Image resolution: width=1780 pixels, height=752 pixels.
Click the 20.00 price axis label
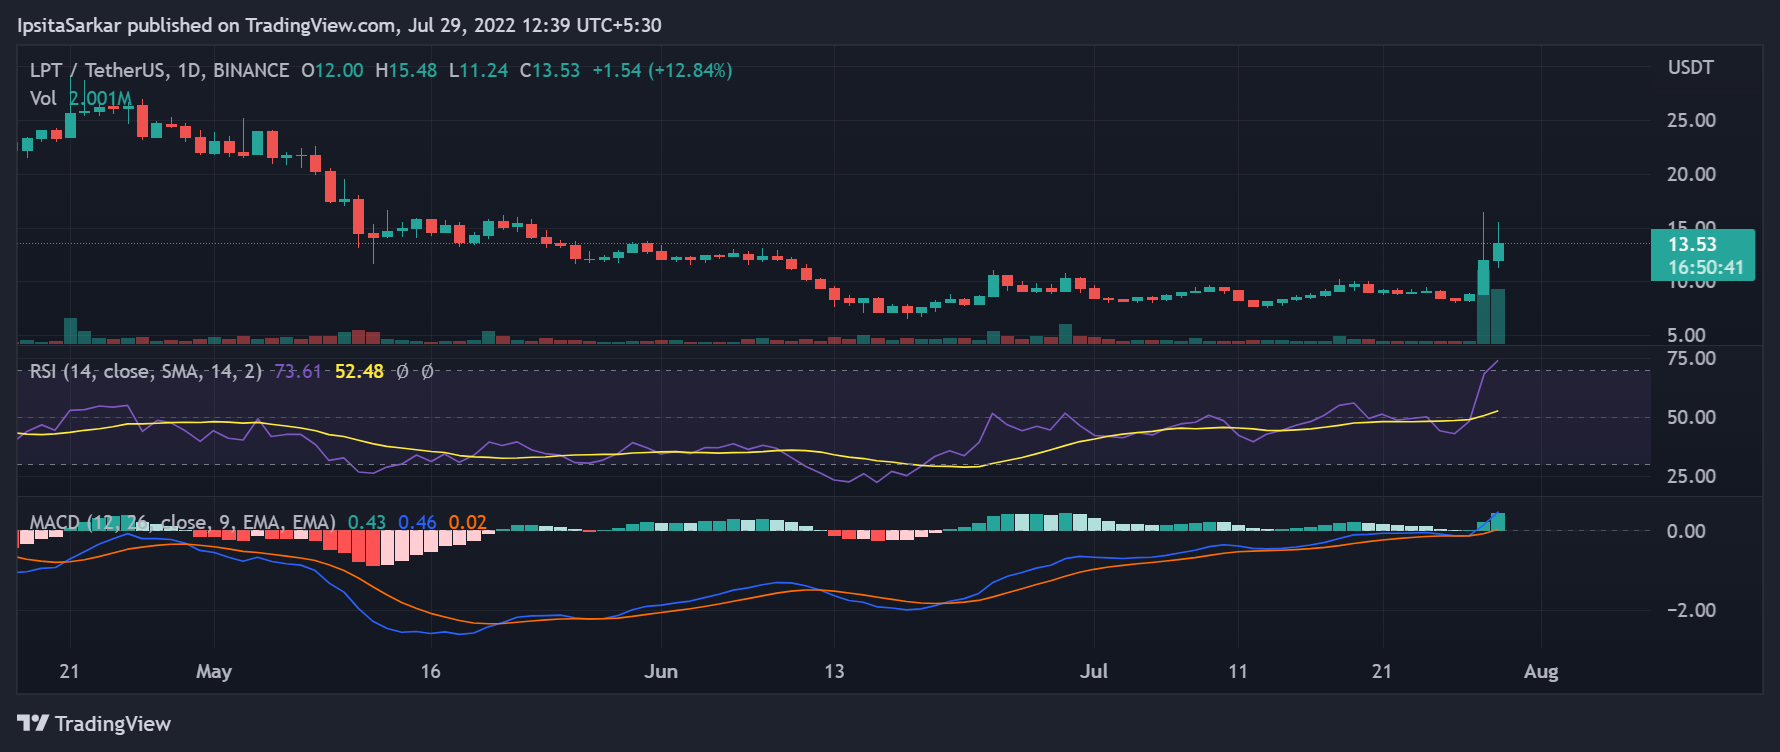coord(1691,174)
